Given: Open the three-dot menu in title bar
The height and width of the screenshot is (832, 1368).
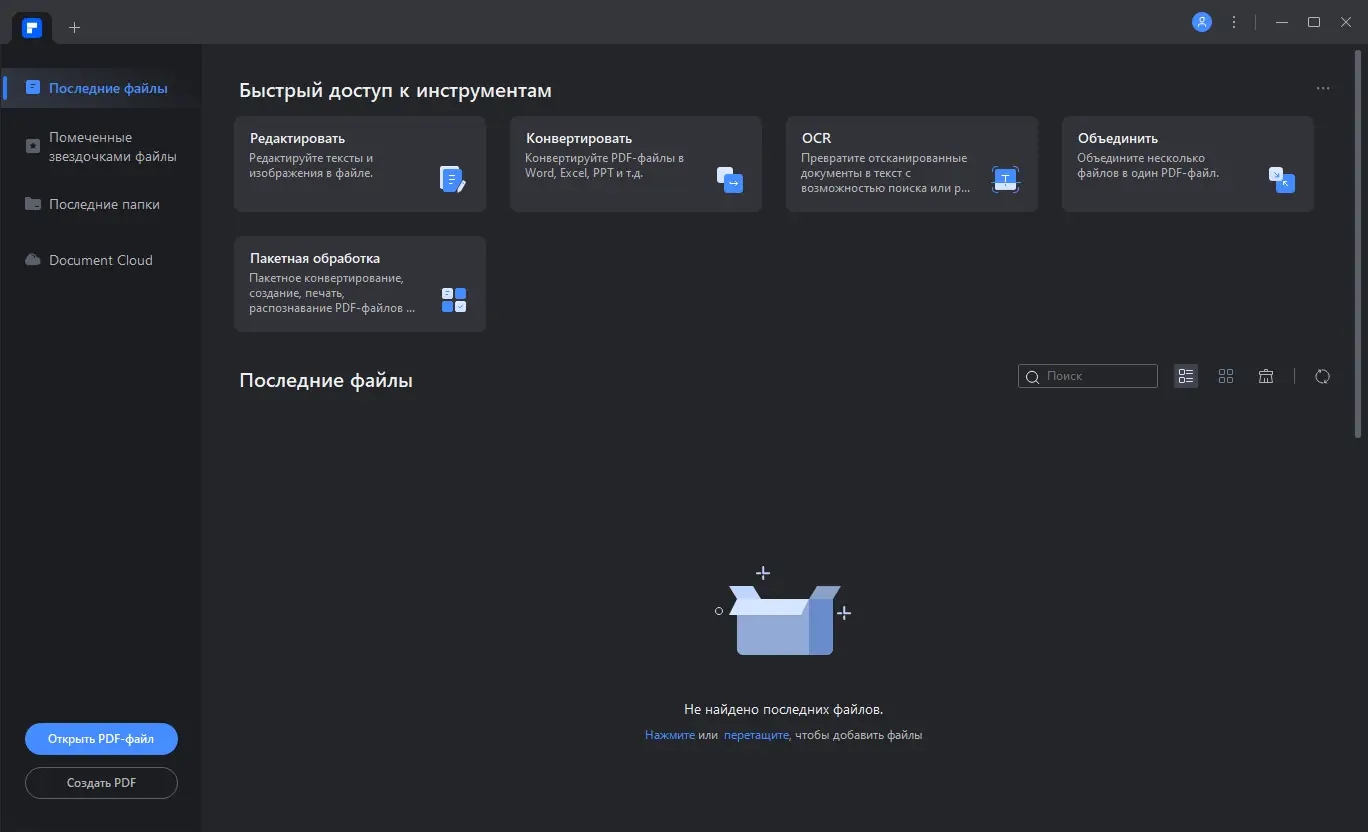Looking at the screenshot, I should point(1233,21).
